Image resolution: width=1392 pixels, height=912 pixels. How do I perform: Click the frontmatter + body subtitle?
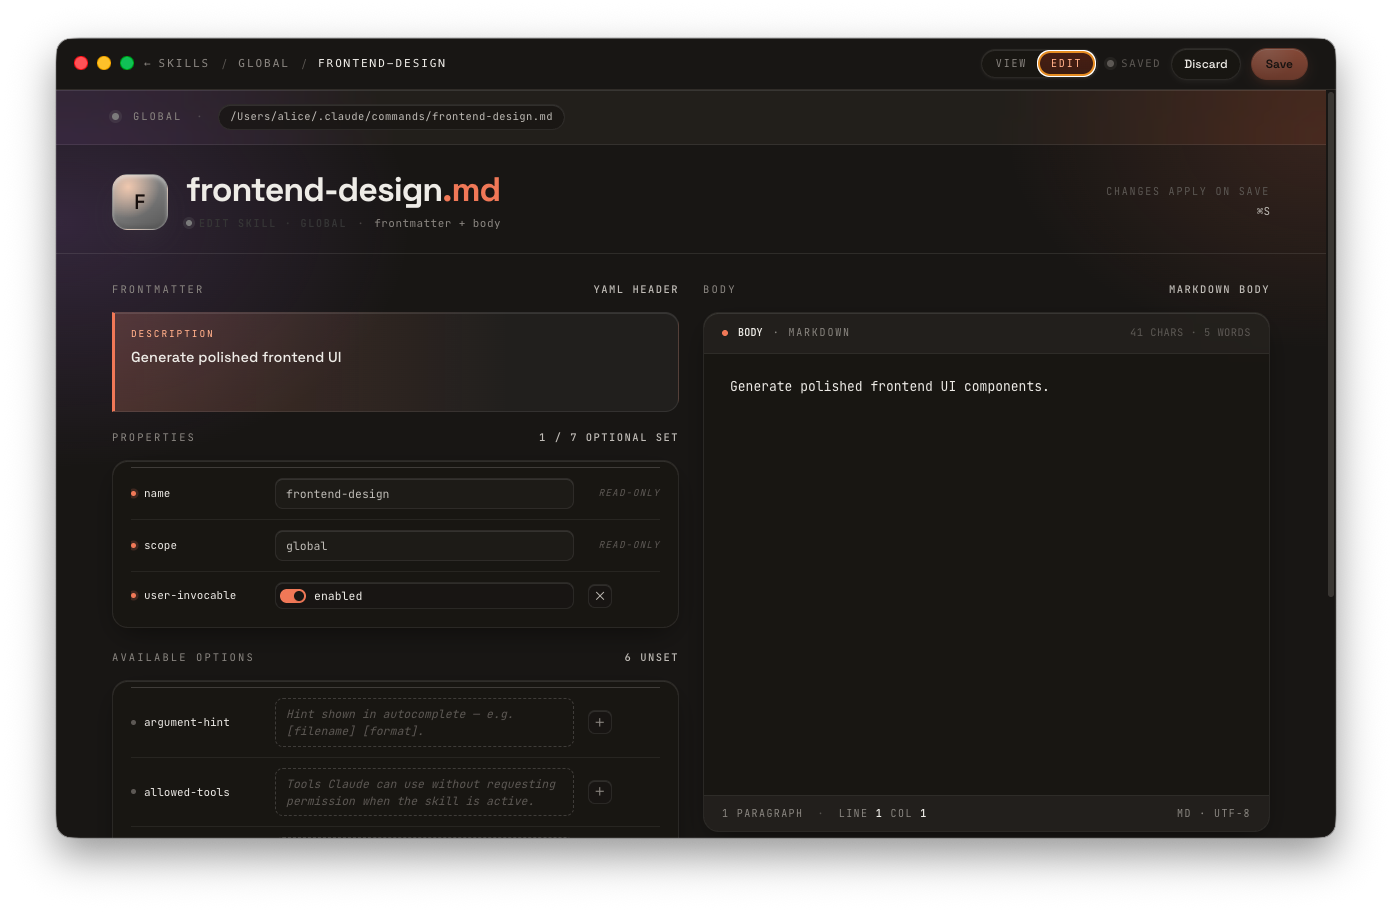point(437,224)
